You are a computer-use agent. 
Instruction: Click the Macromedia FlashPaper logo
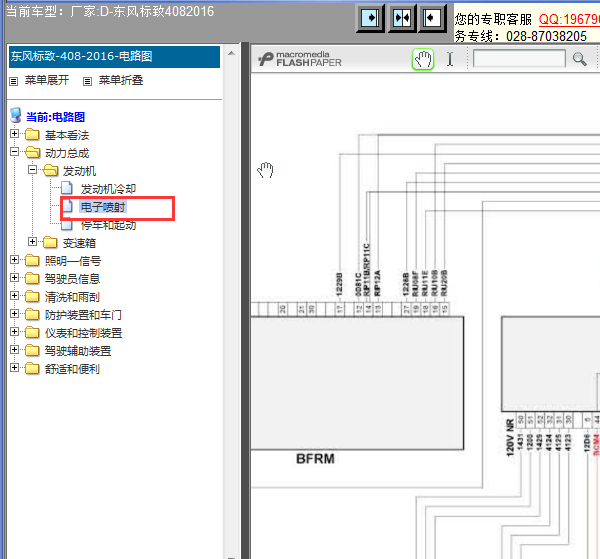tap(300, 59)
